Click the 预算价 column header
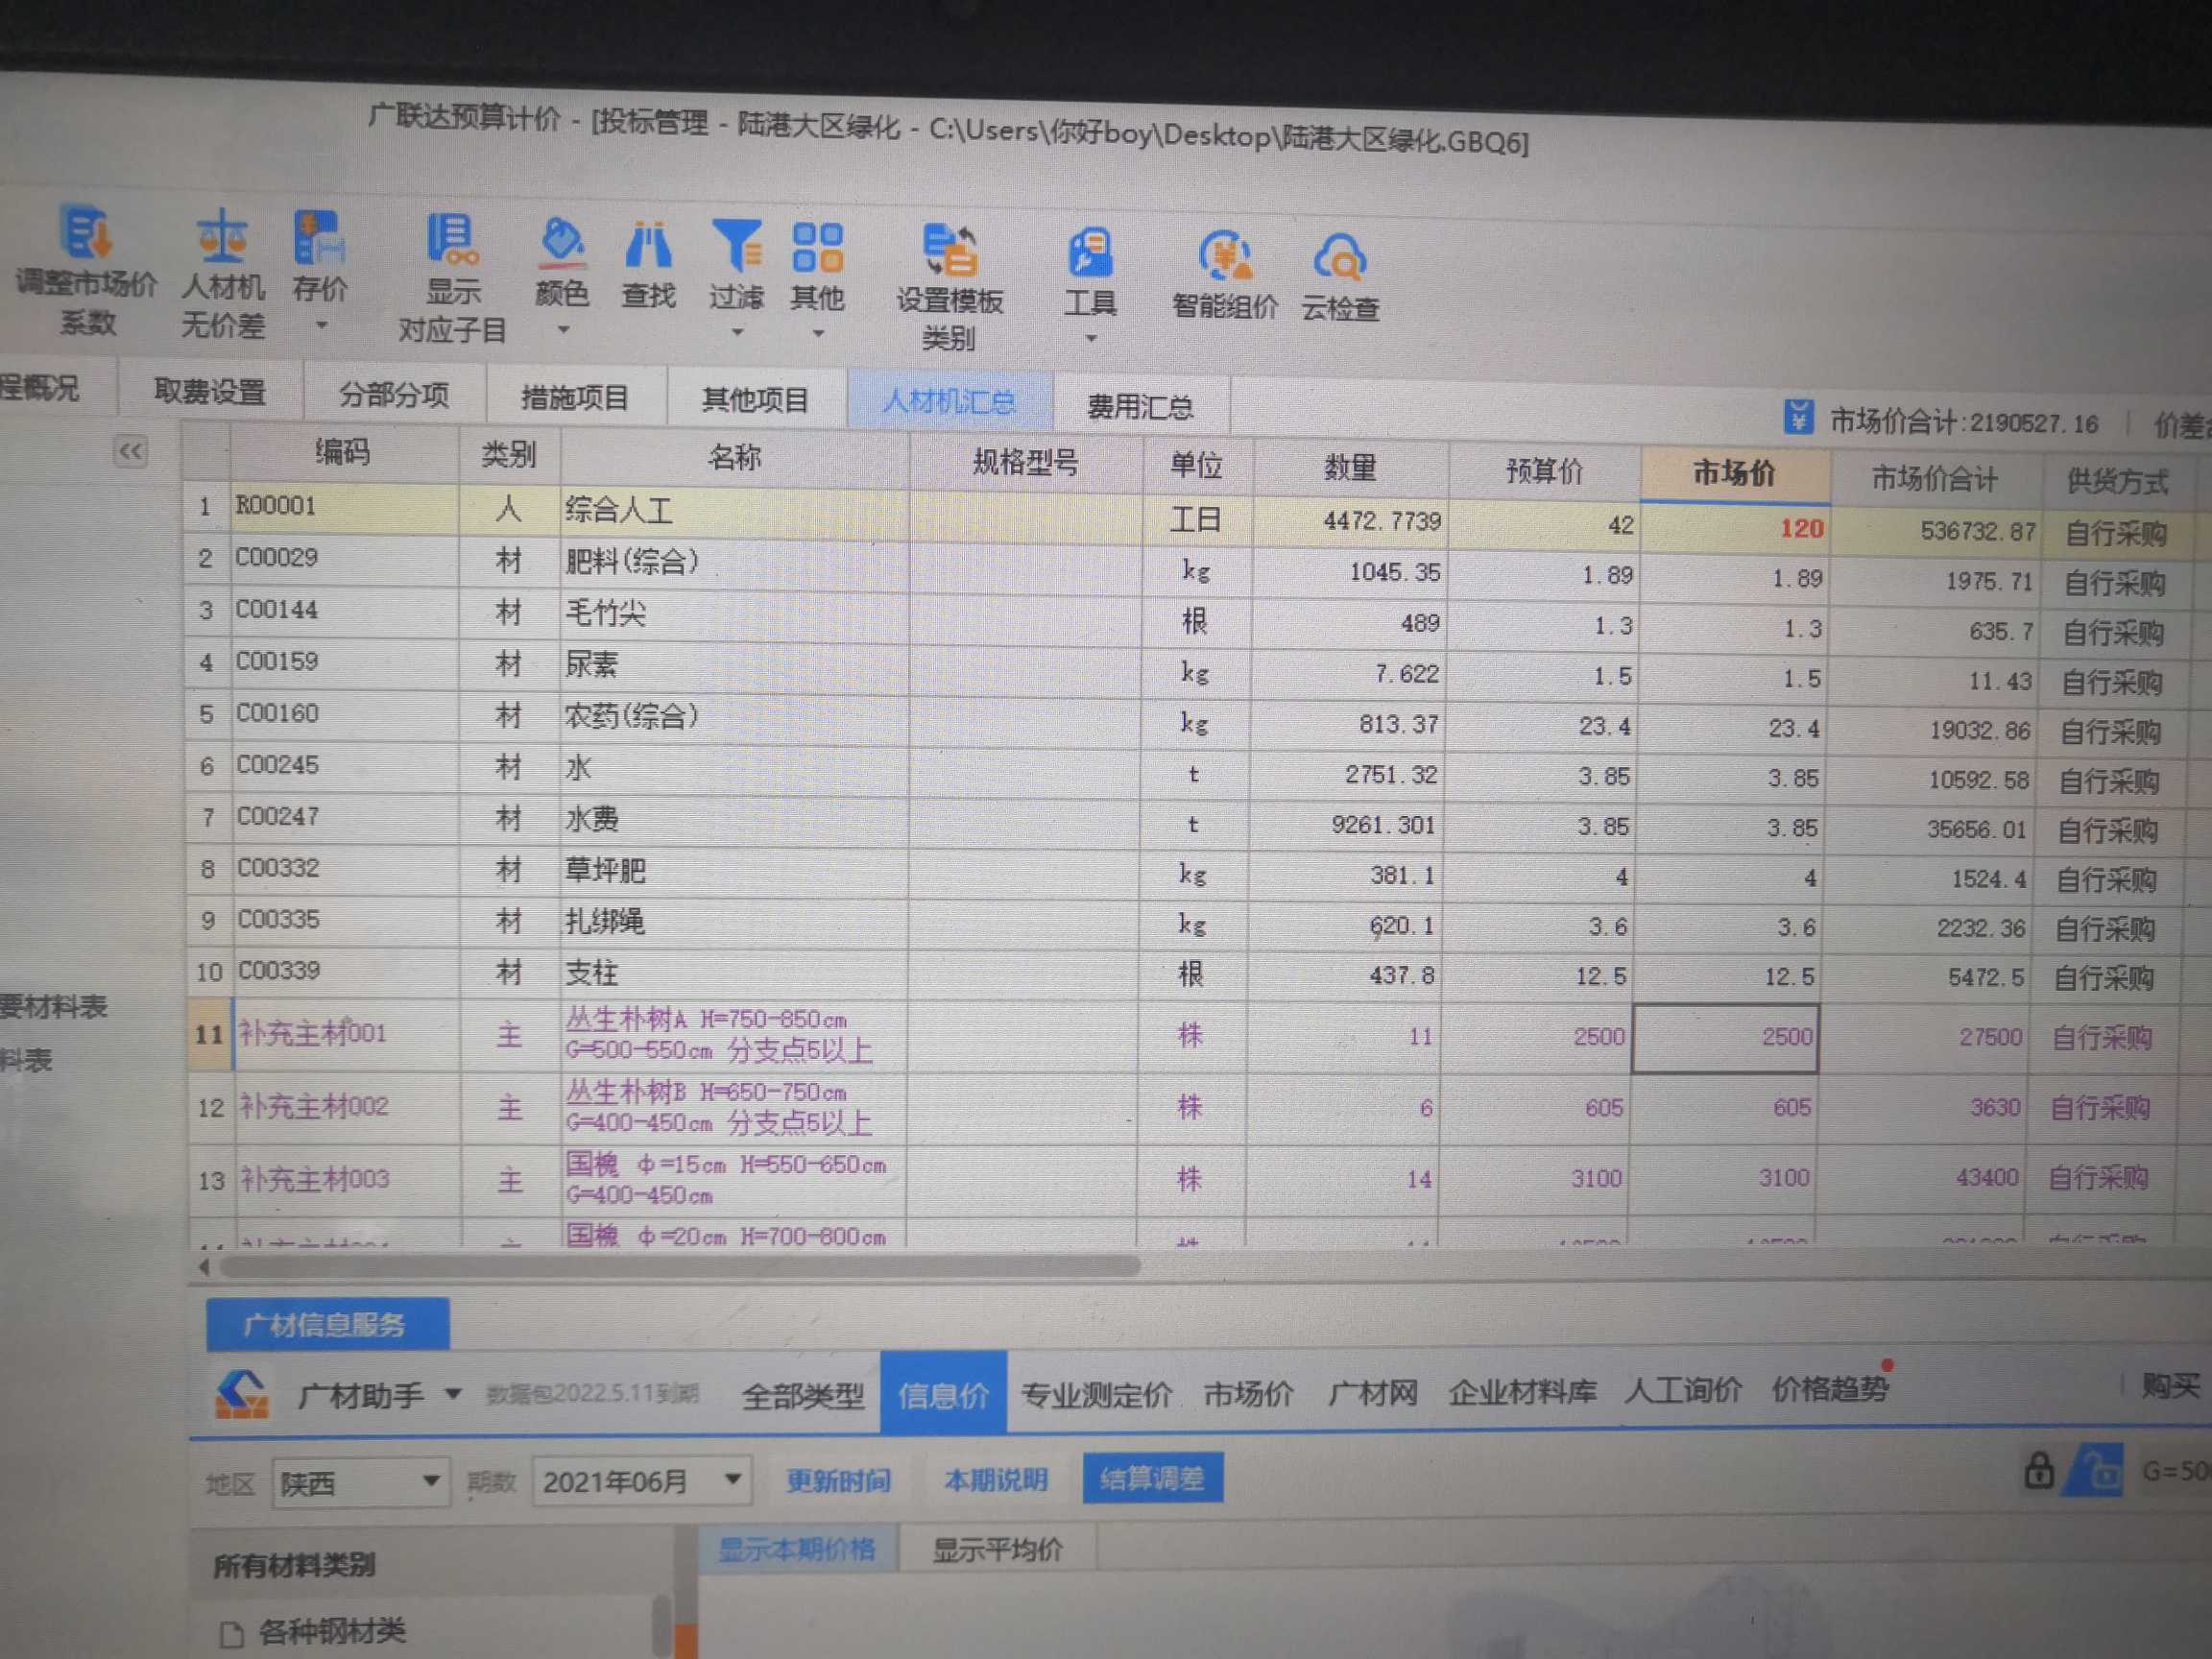This screenshot has width=2212, height=1659. (x=1544, y=470)
